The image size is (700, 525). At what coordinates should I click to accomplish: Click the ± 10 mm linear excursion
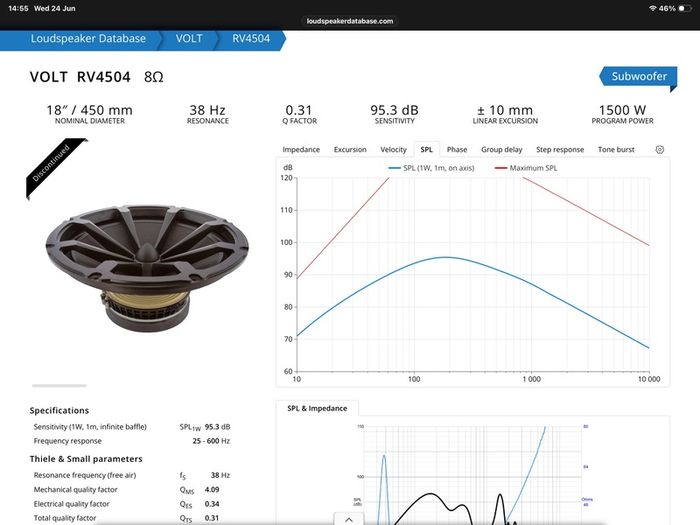click(505, 110)
